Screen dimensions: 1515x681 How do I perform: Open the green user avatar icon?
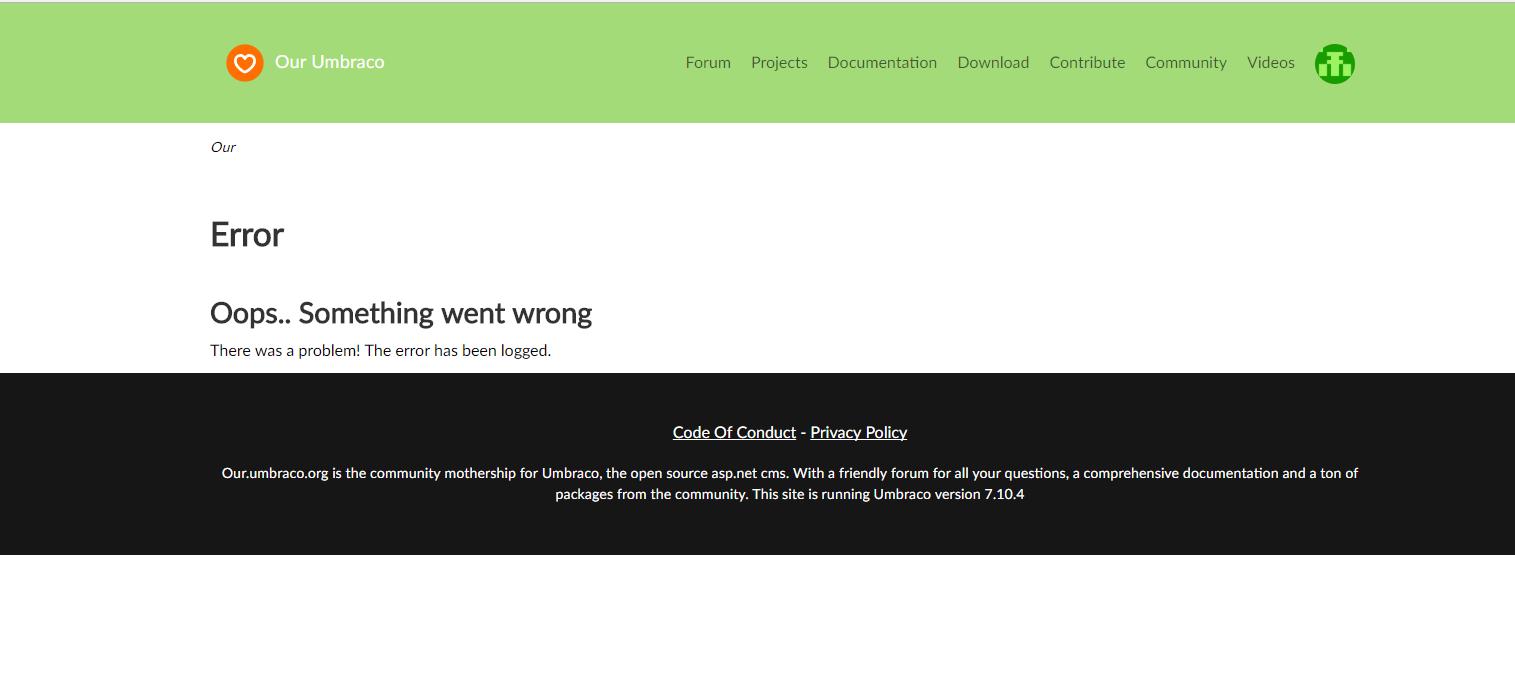[1334, 64]
